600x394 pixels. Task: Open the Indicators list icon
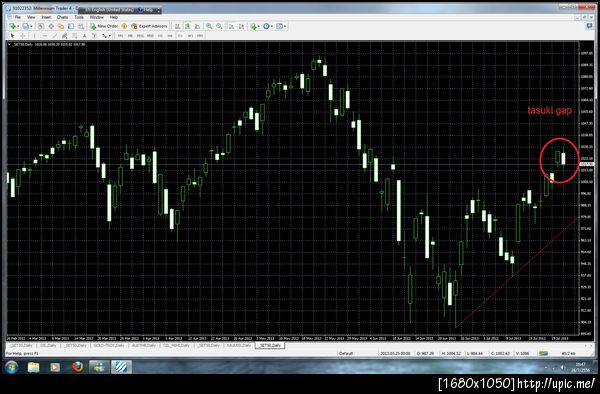coord(253,26)
